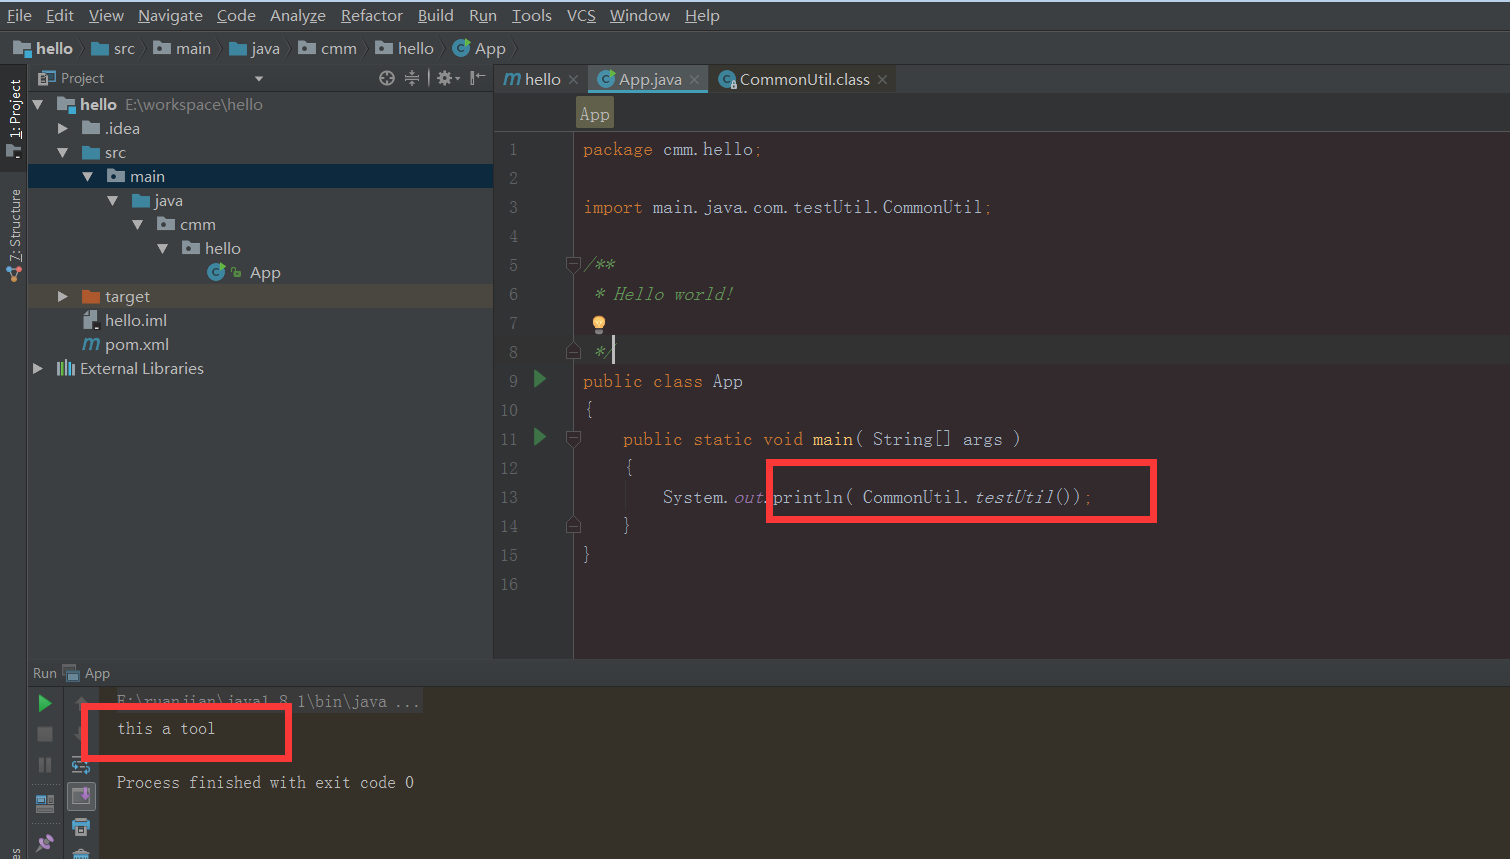Open the Project view dropdown
This screenshot has width=1510, height=859.
click(259, 79)
